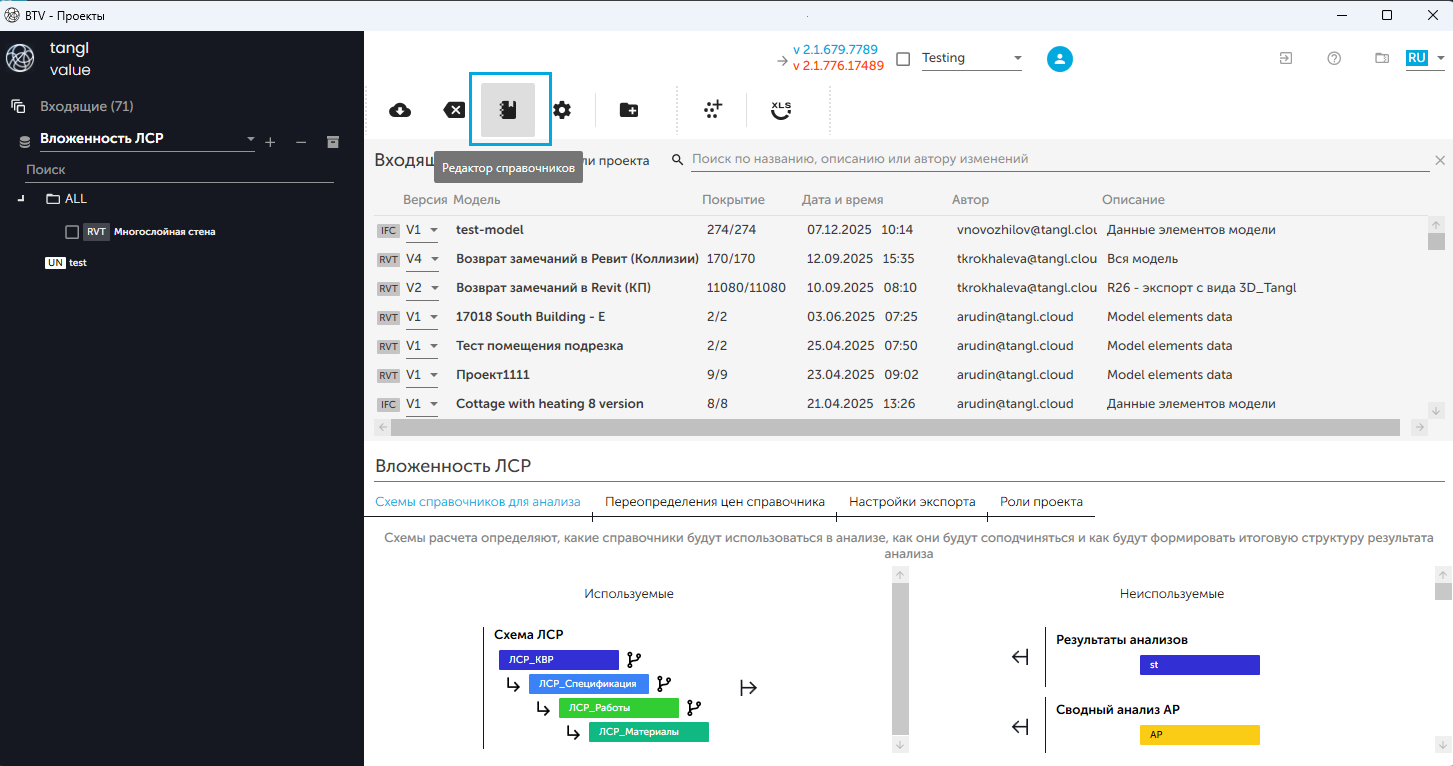Click the help question mark icon
Screen dimensions: 1453x766
click(x=1334, y=59)
